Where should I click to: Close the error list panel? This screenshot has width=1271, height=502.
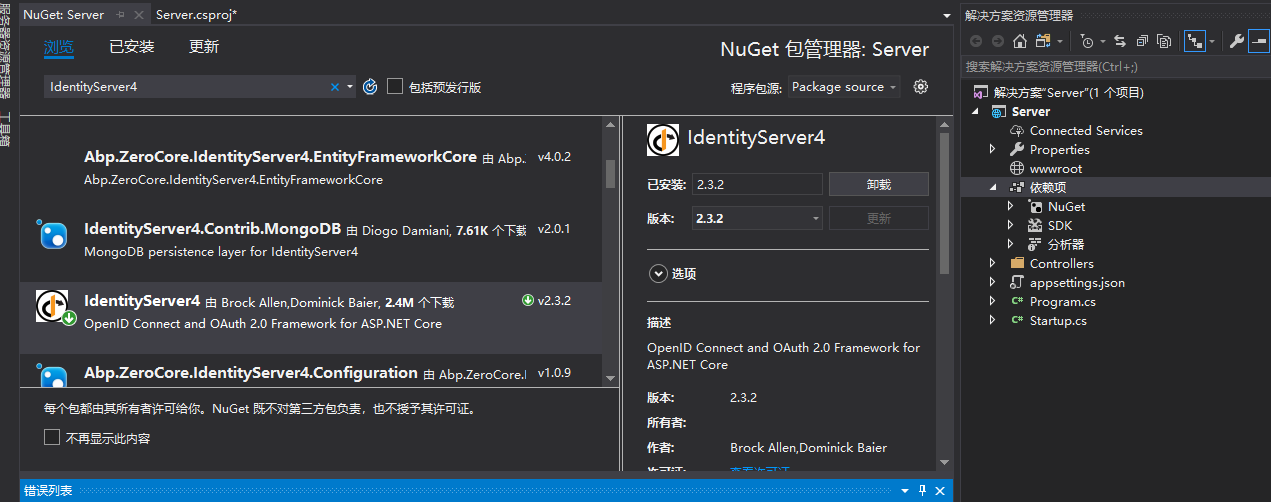(x=941, y=491)
